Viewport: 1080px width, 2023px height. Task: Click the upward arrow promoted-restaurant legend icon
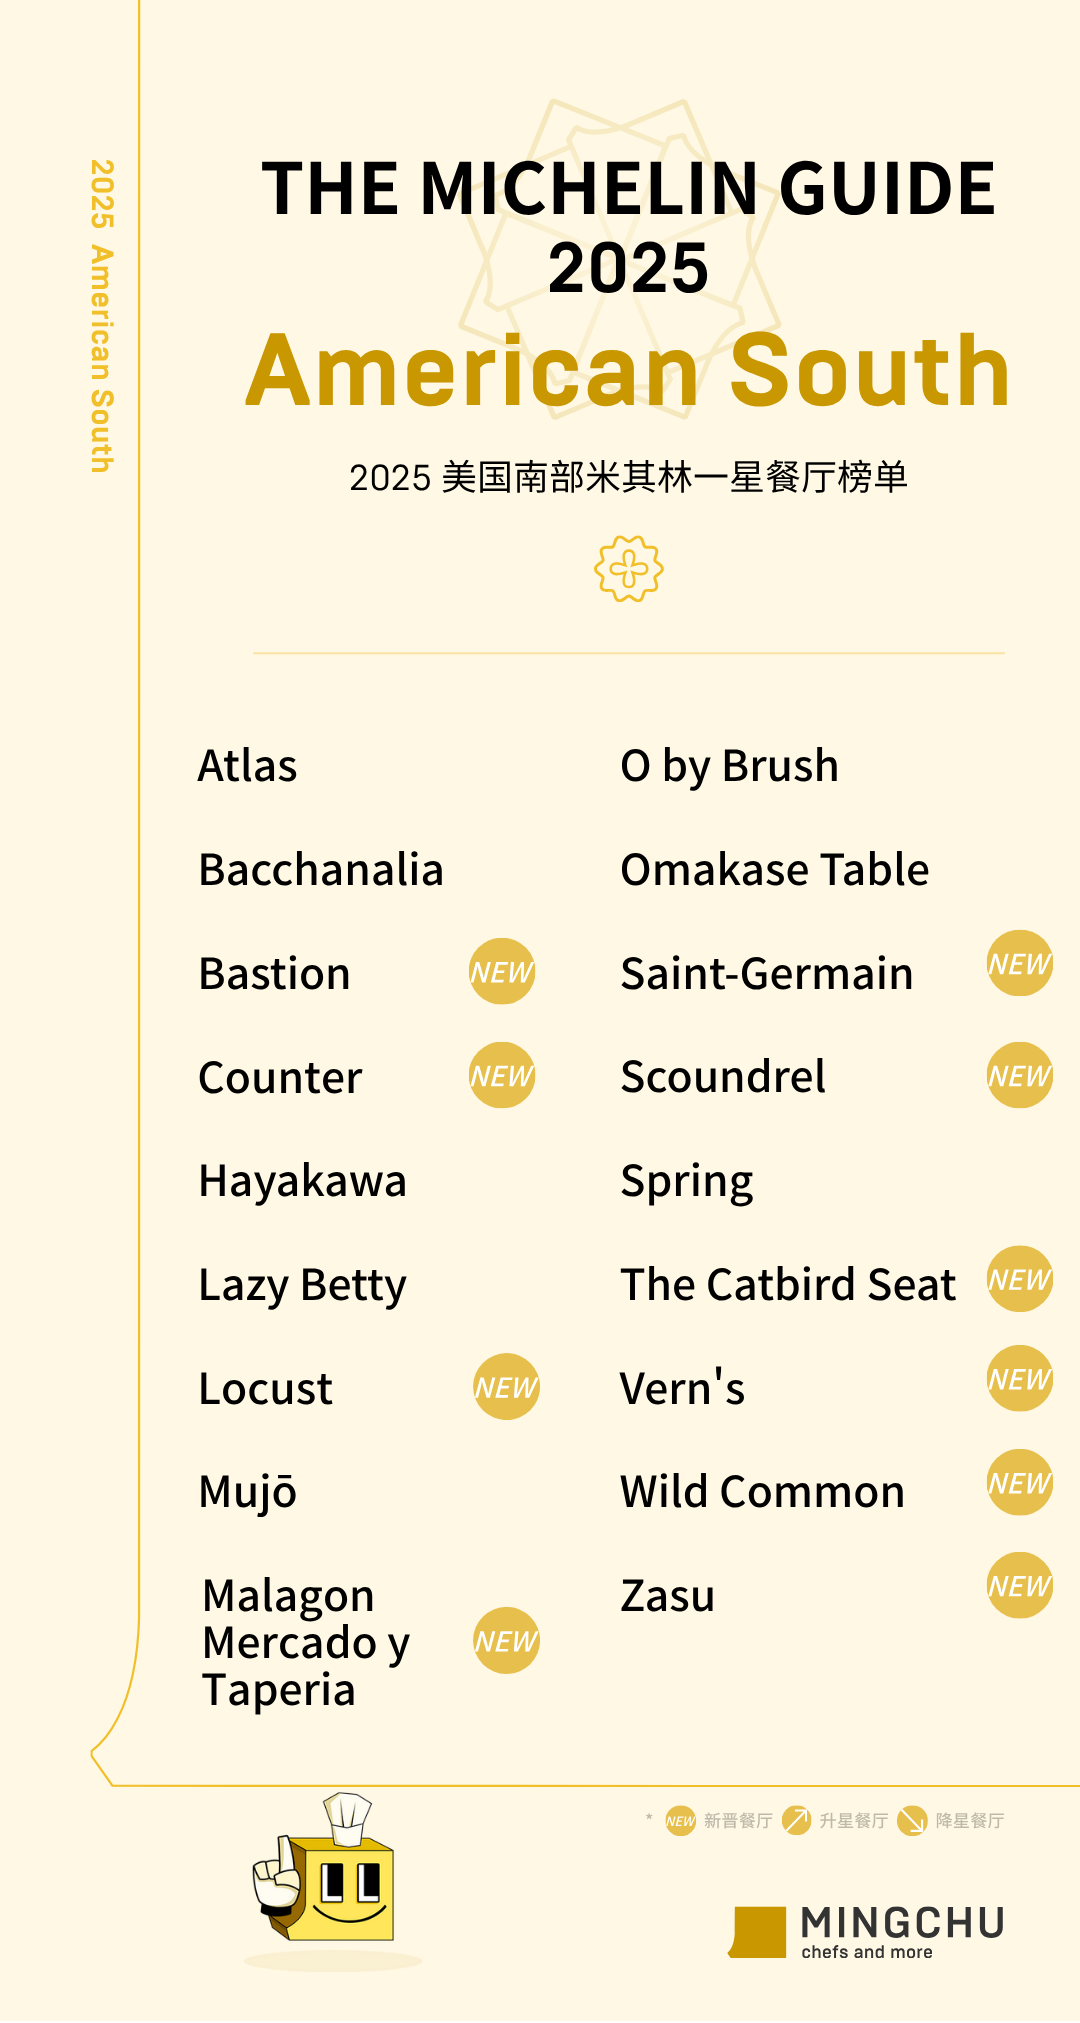tap(796, 1820)
